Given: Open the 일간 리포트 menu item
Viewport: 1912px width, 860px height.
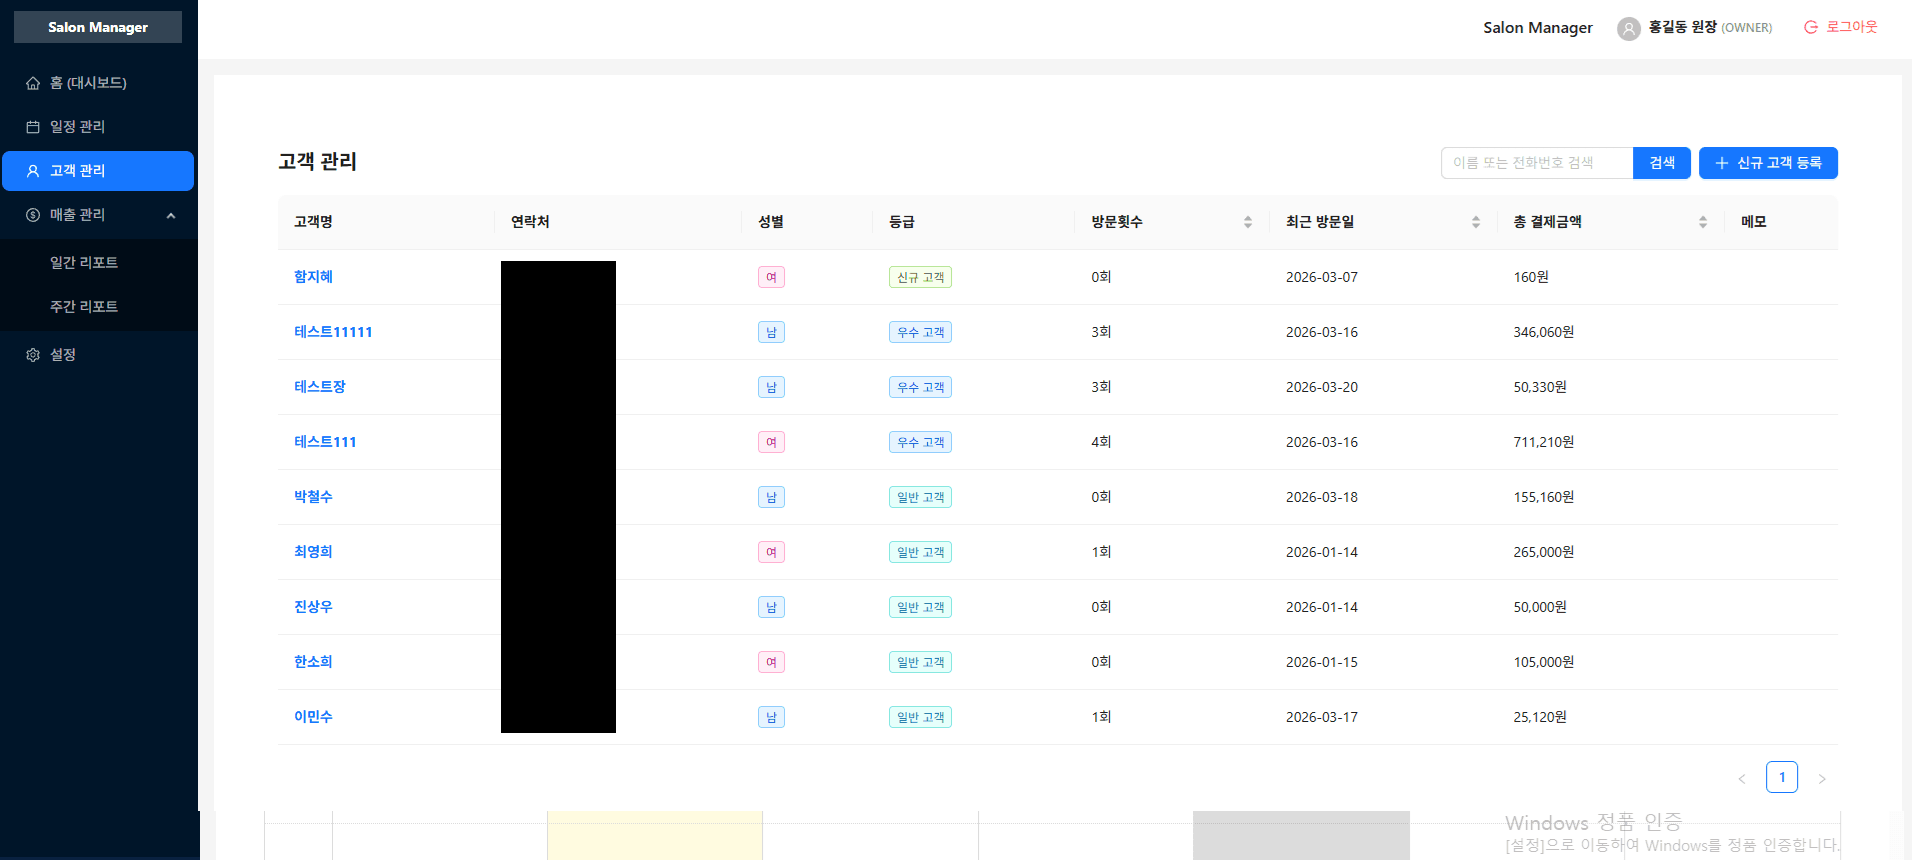Looking at the screenshot, I should pyautogui.click(x=84, y=262).
